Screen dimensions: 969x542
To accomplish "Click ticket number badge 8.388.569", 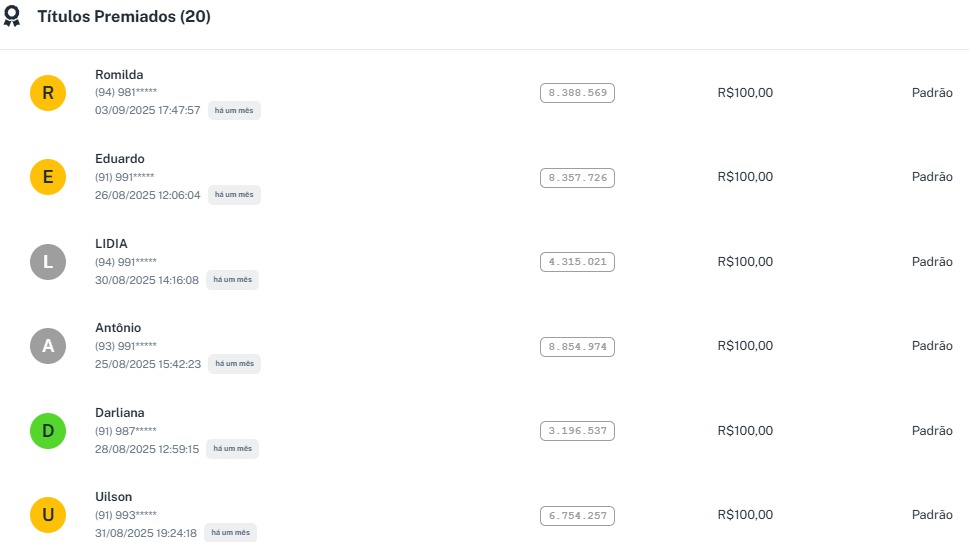I will (x=577, y=93).
